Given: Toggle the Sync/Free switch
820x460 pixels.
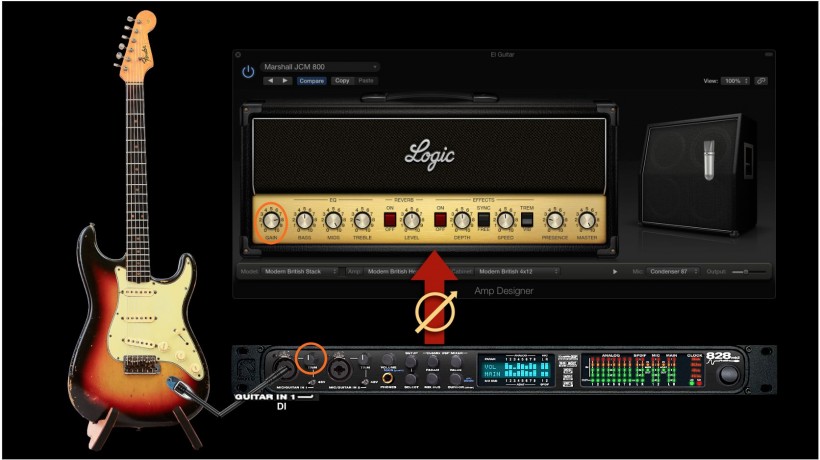Looking at the screenshot, I should [x=484, y=220].
